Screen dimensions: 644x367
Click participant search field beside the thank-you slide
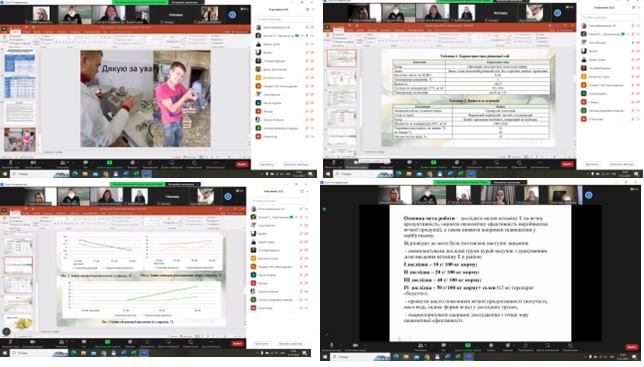(x=284, y=19)
